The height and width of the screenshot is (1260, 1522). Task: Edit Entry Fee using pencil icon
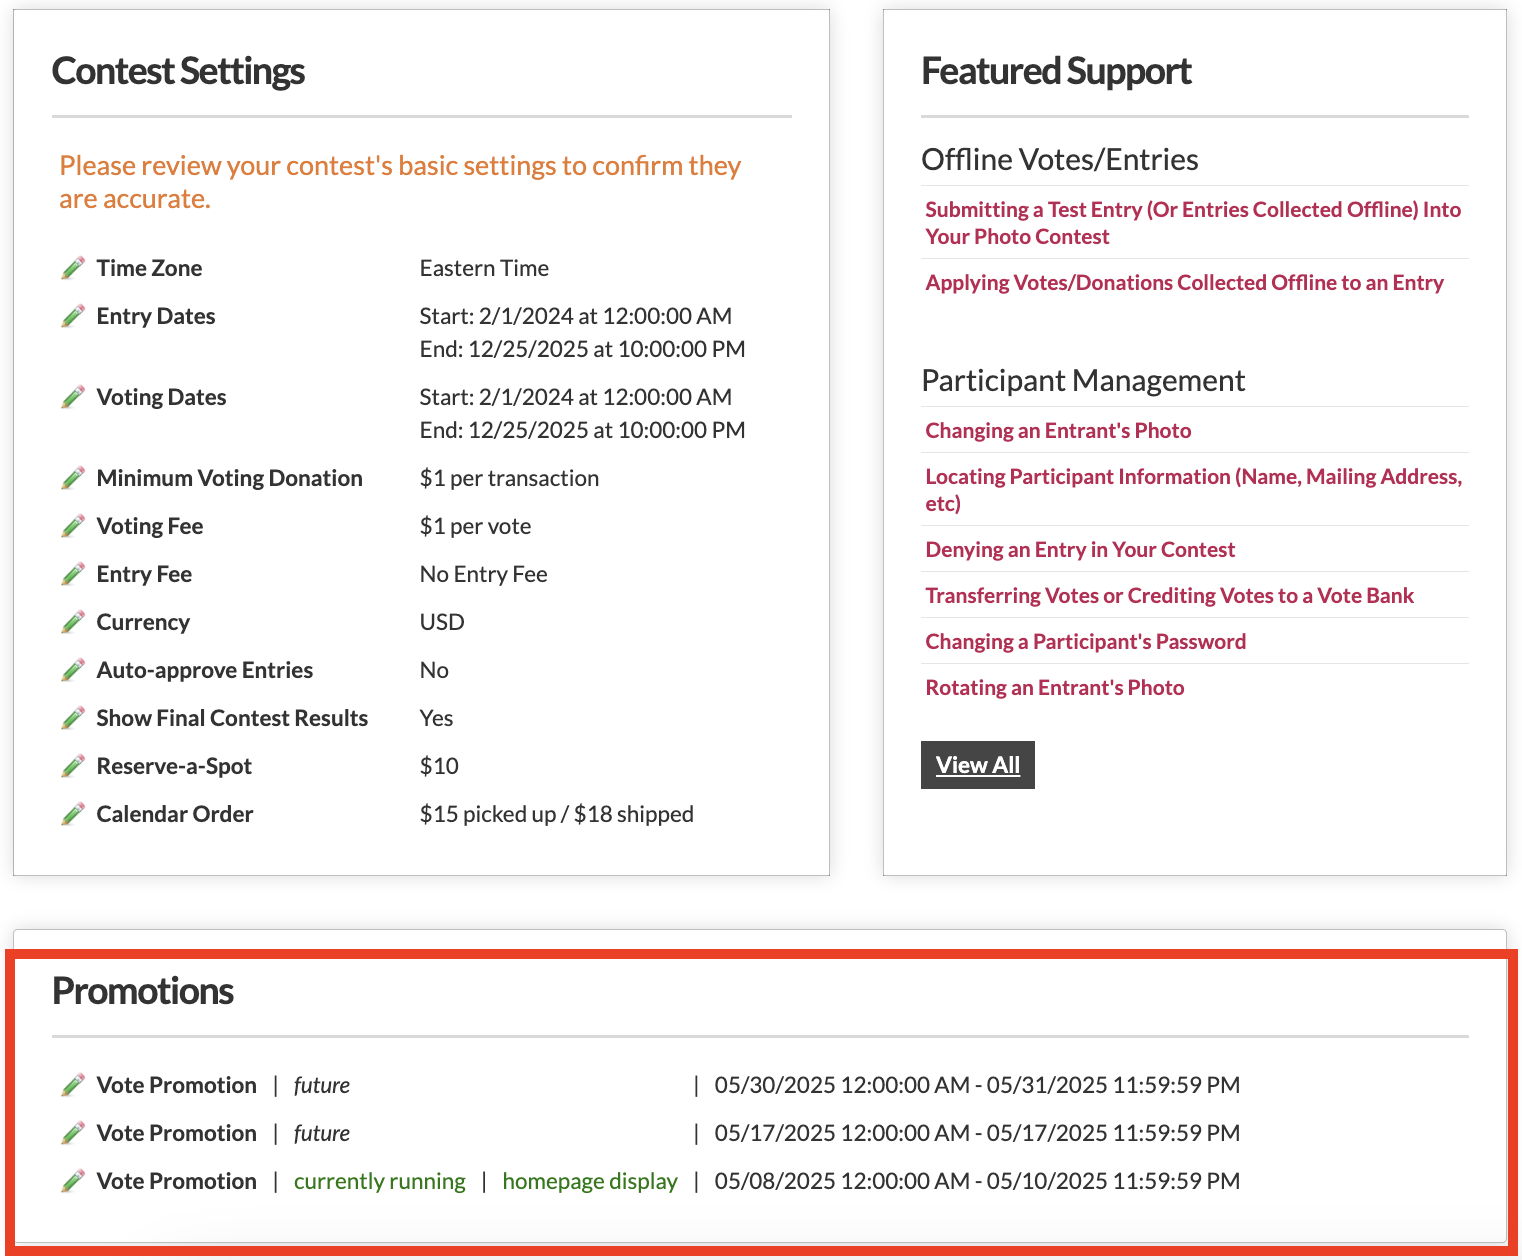[73, 574]
